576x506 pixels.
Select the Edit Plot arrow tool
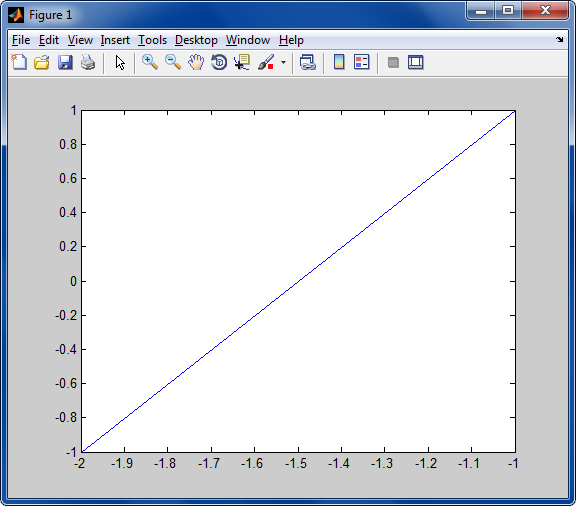click(120, 62)
